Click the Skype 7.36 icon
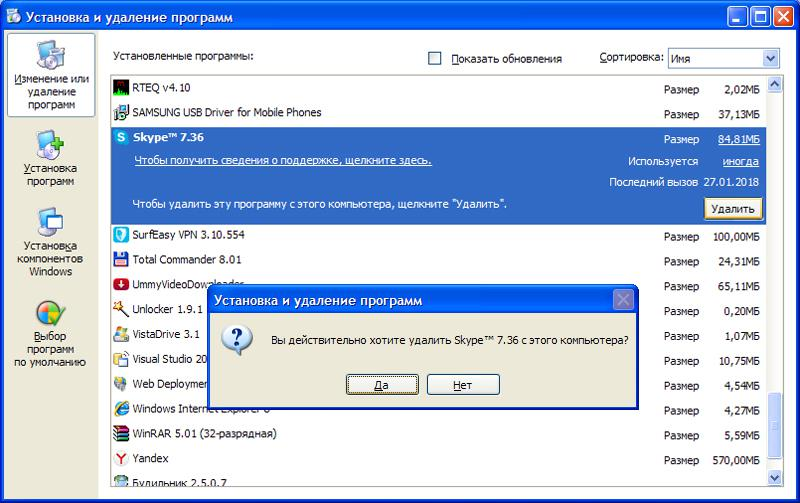This screenshot has height=503, width=800. [121, 137]
